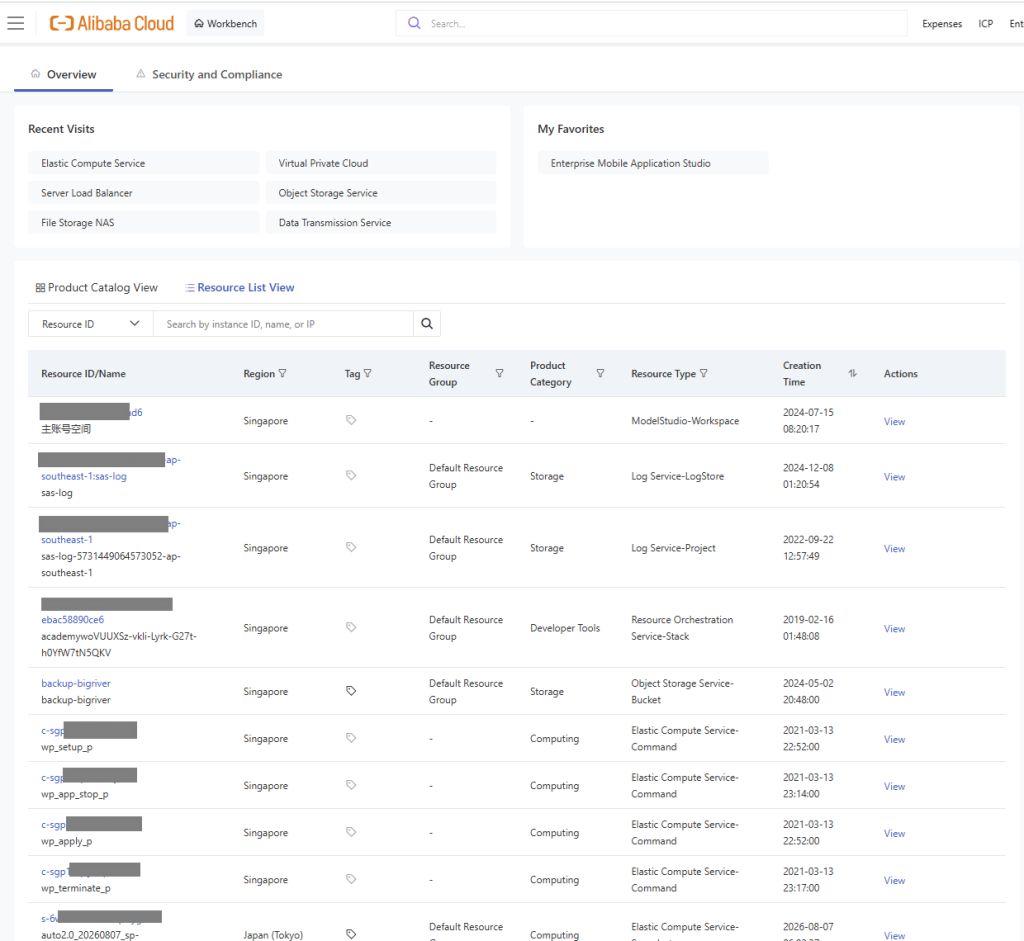Click the Actions column header

901,374
